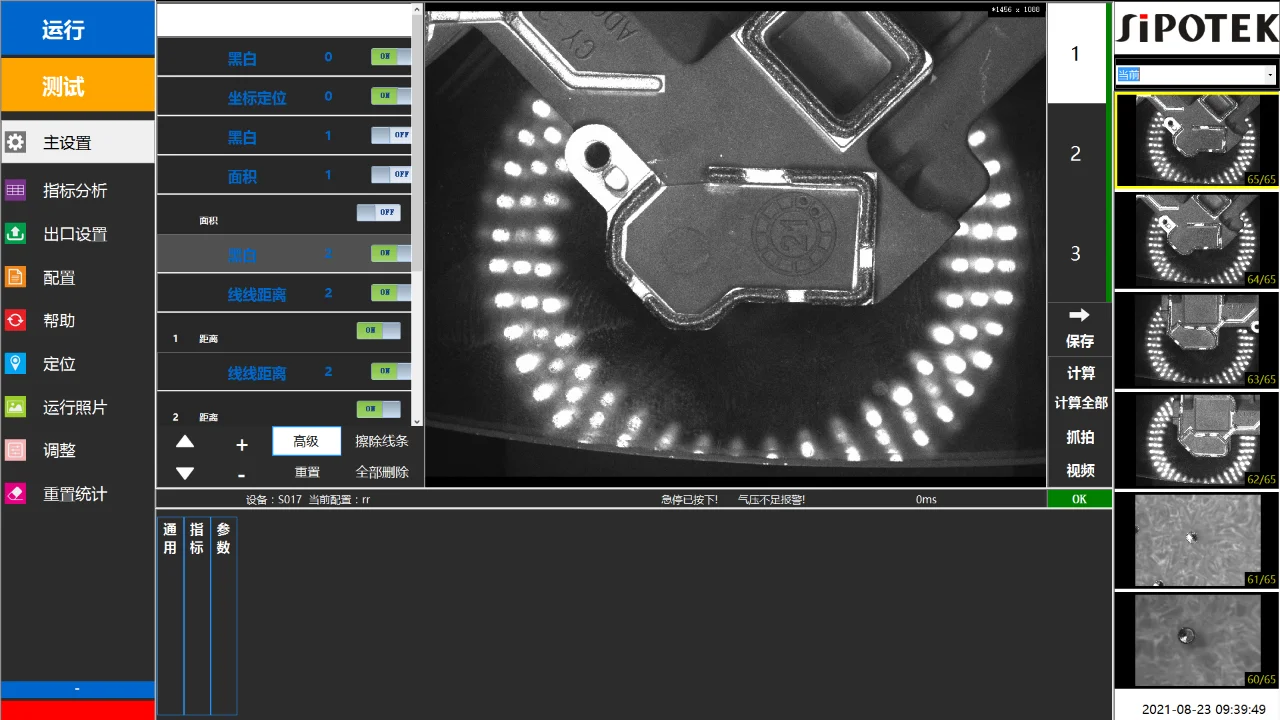
Task: Select camera tab 2
Action: click(1076, 154)
